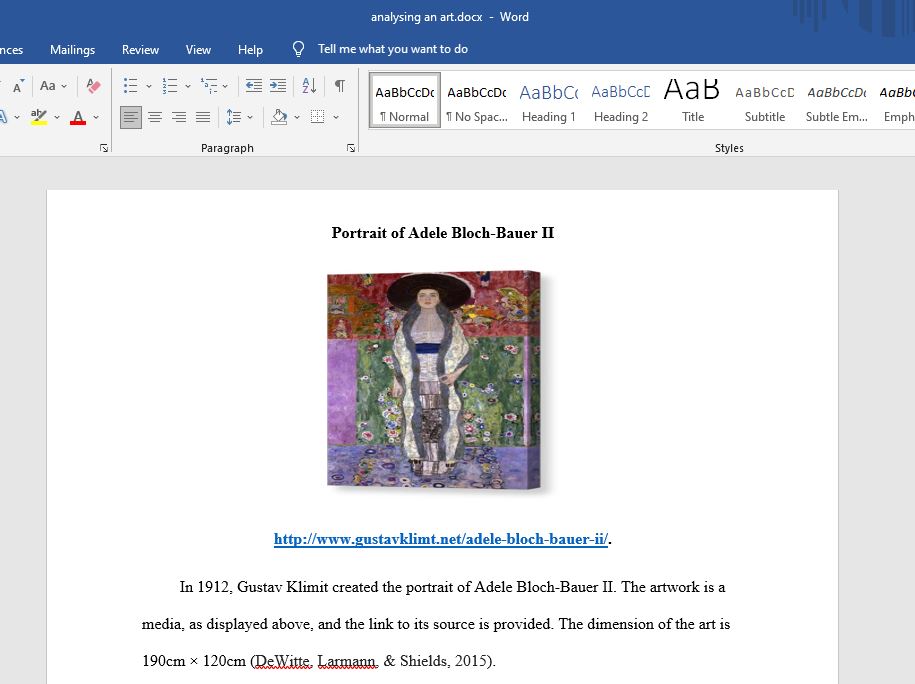Expand the Numbering library dropdown arrow

pyautogui.click(x=188, y=86)
